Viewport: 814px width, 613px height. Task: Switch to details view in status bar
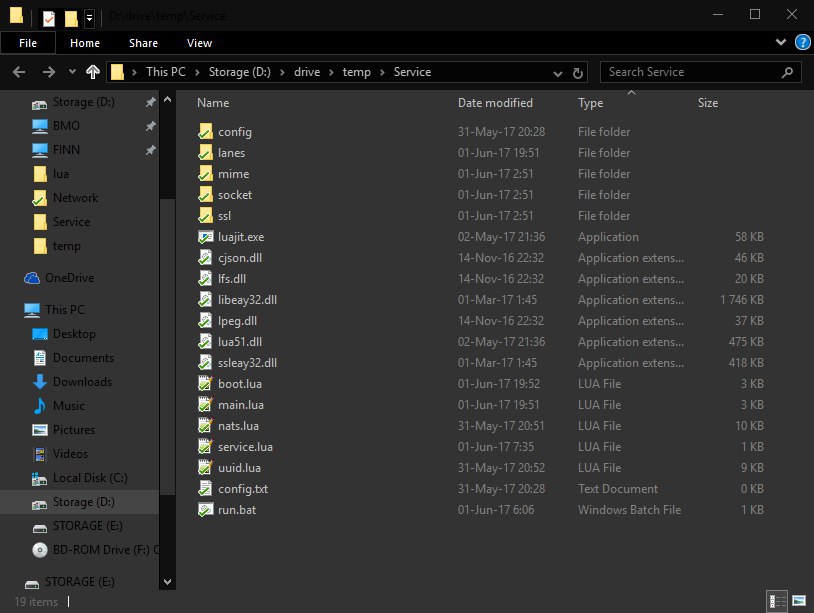pos(777,601)
